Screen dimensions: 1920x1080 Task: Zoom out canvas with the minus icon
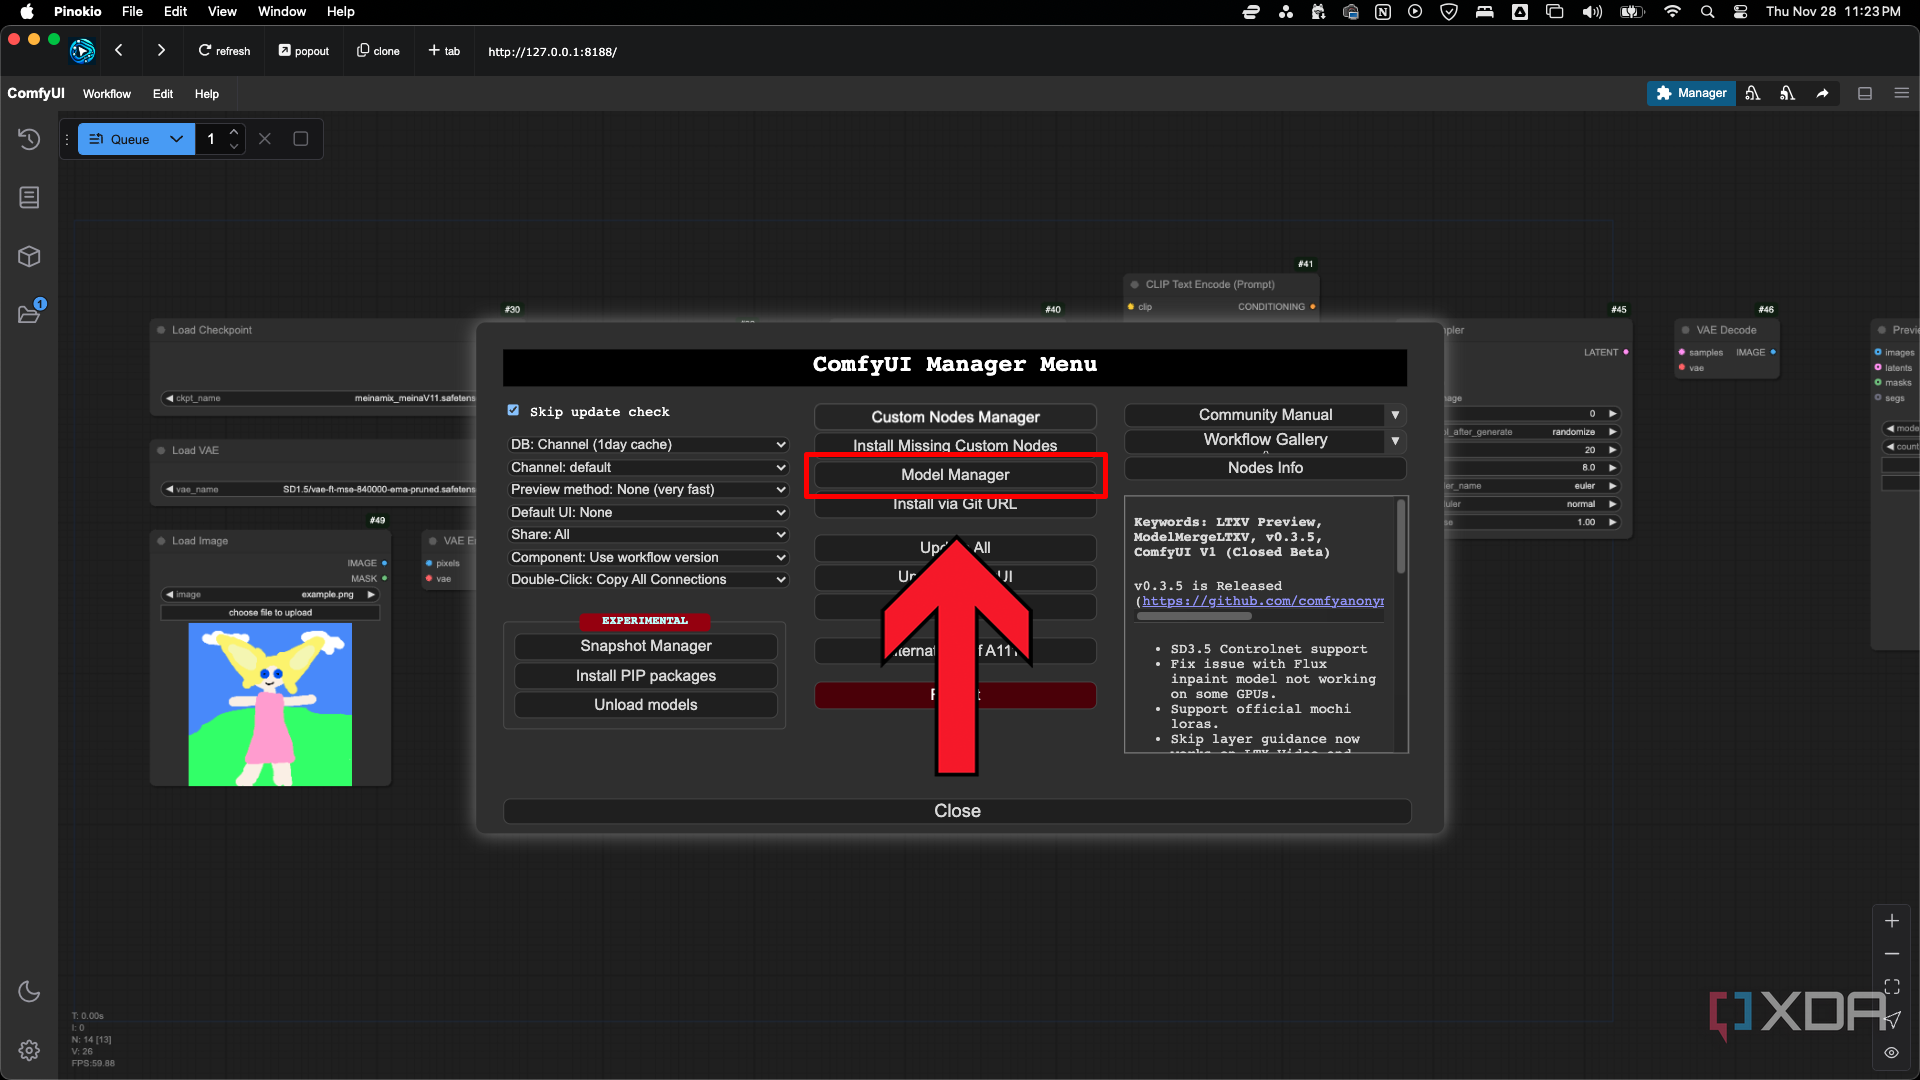coord(1892,954)
